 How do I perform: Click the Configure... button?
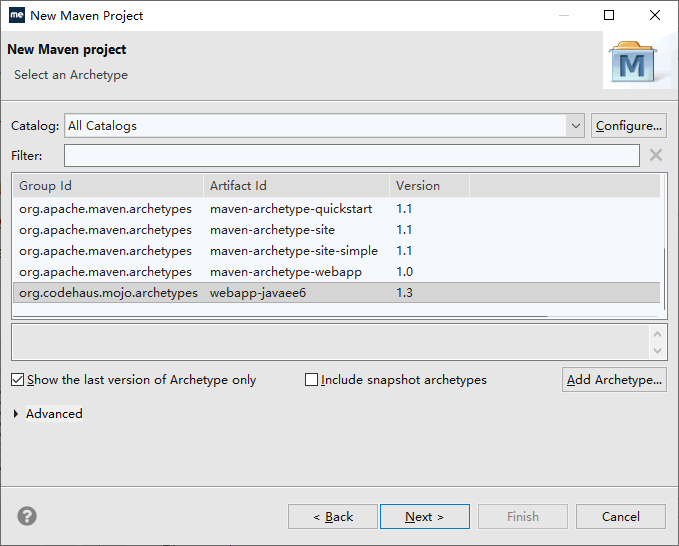(628, 126)
